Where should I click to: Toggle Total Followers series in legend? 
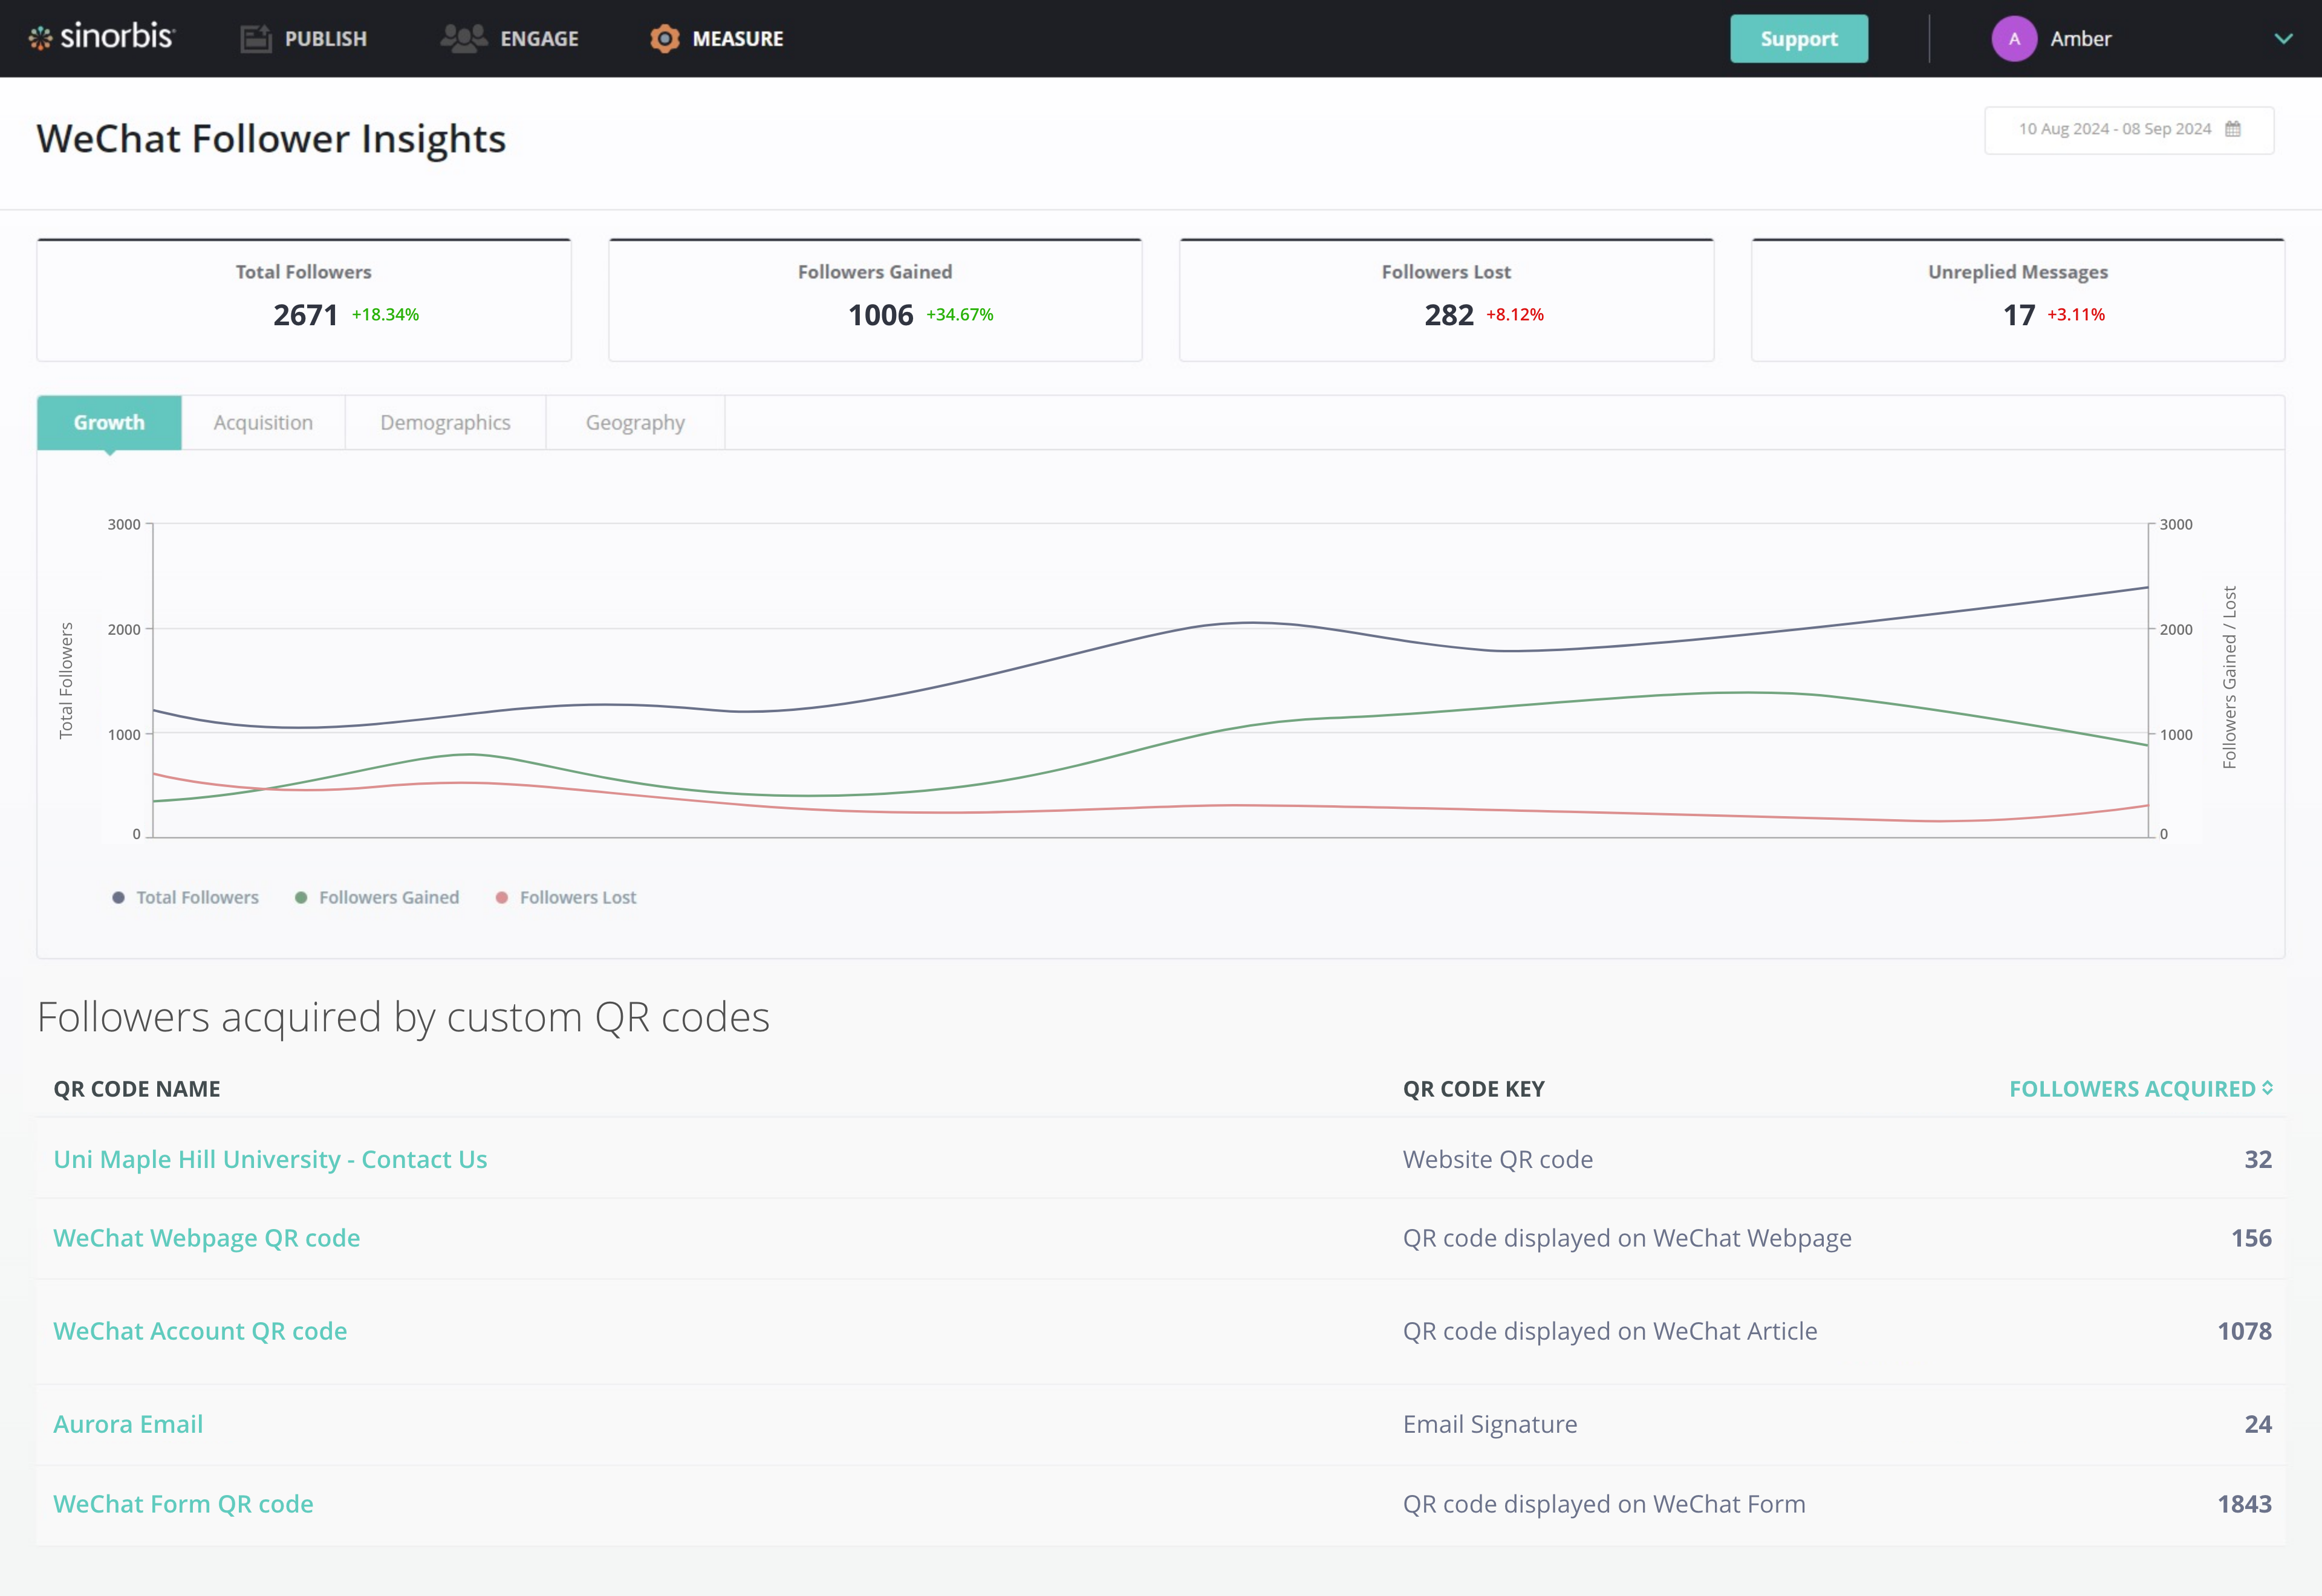click(x=186, y=897)
